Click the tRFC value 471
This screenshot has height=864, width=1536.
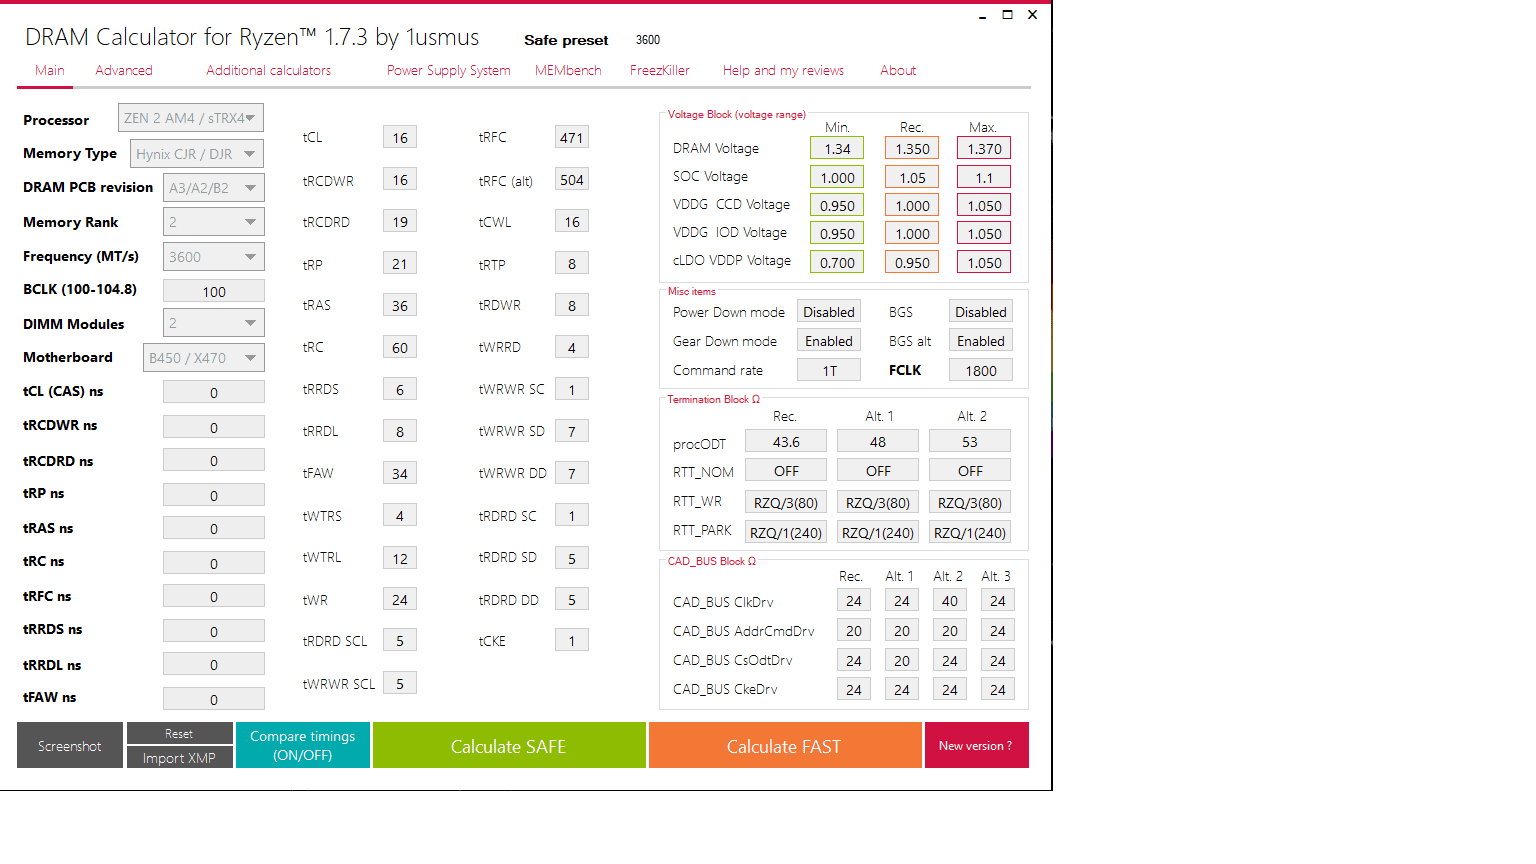[572, 137]
